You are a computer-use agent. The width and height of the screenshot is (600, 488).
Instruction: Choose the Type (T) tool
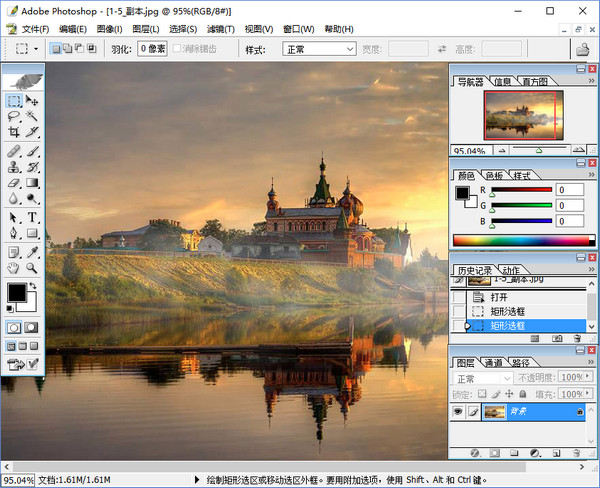tap(32, 218)
